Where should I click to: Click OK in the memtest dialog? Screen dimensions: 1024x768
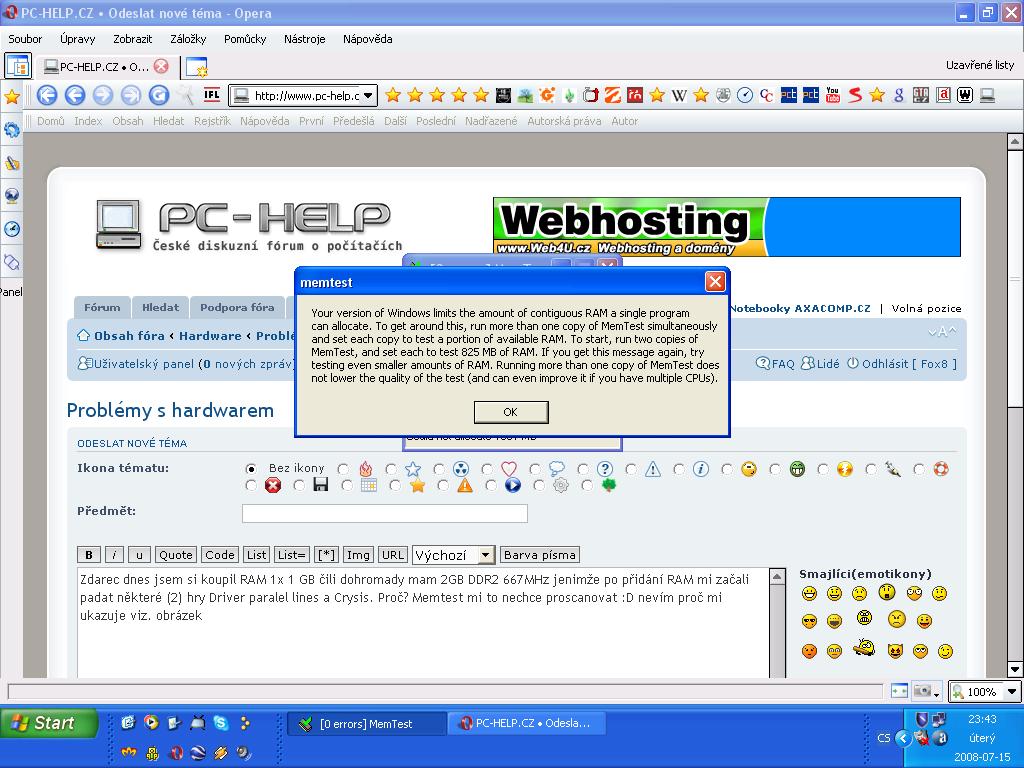(511, 412)
